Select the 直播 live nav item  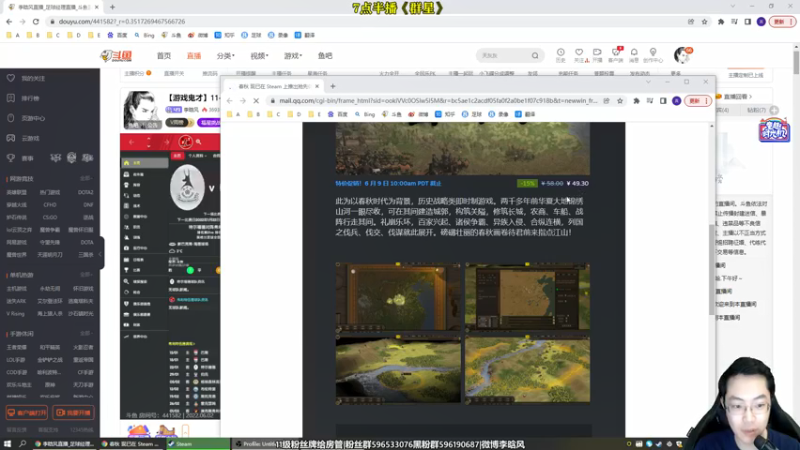(194, 56)
